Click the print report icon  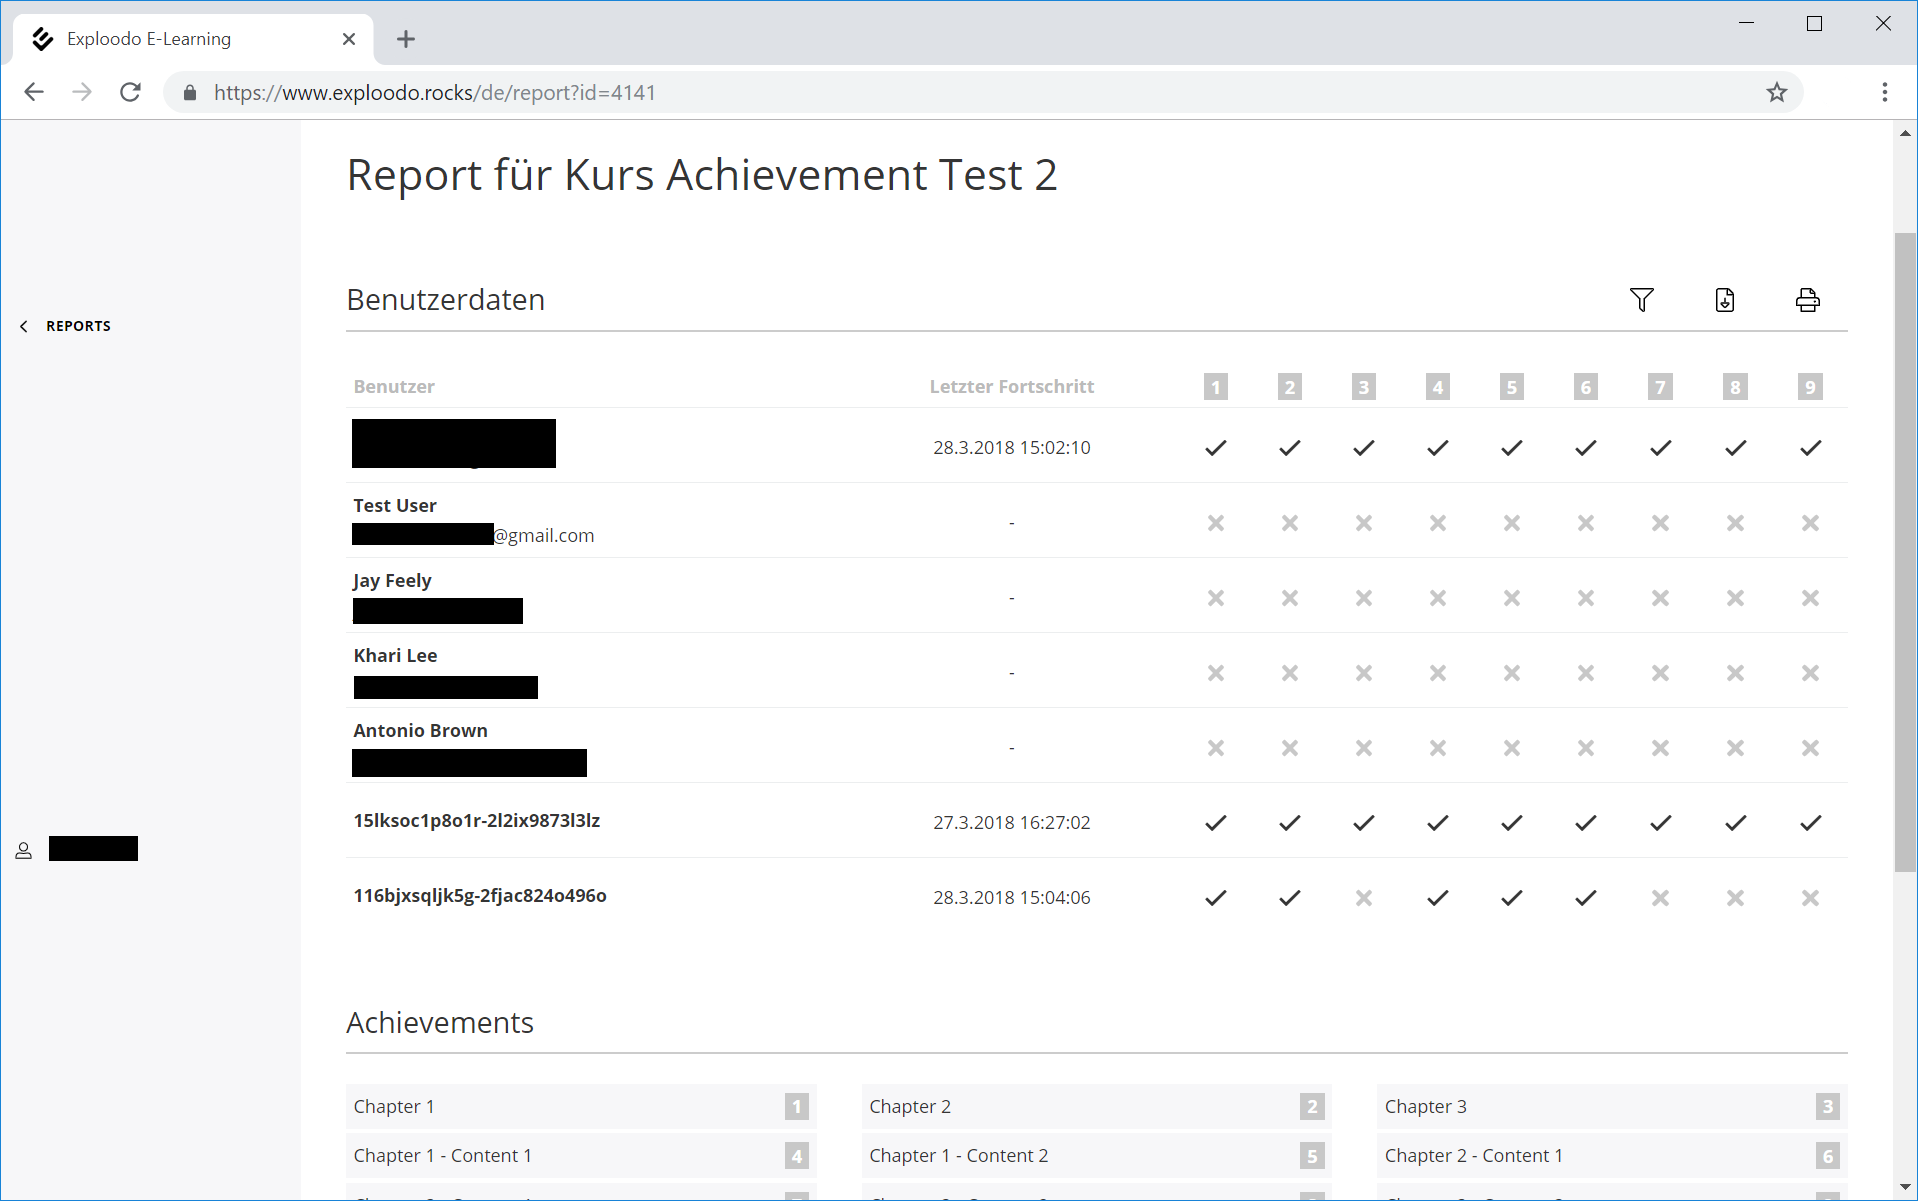point(1807,300)
